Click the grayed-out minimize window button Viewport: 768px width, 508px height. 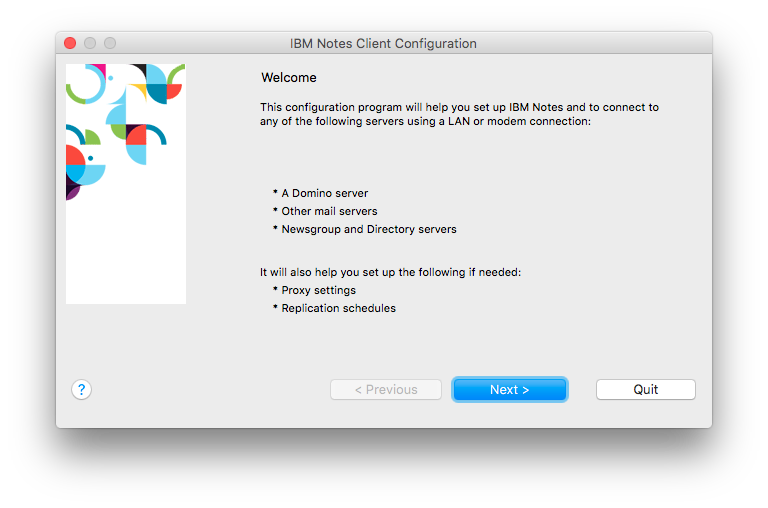90,43
